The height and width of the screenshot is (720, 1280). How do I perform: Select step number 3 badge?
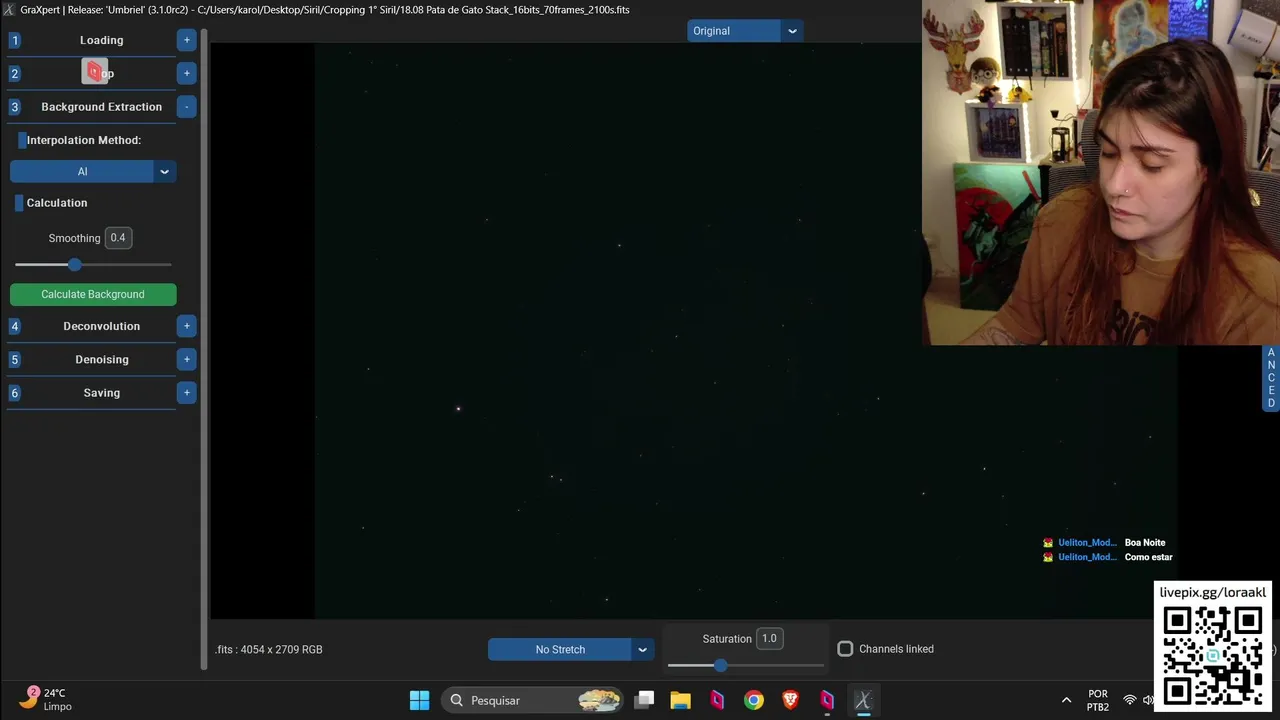(14, 107)
